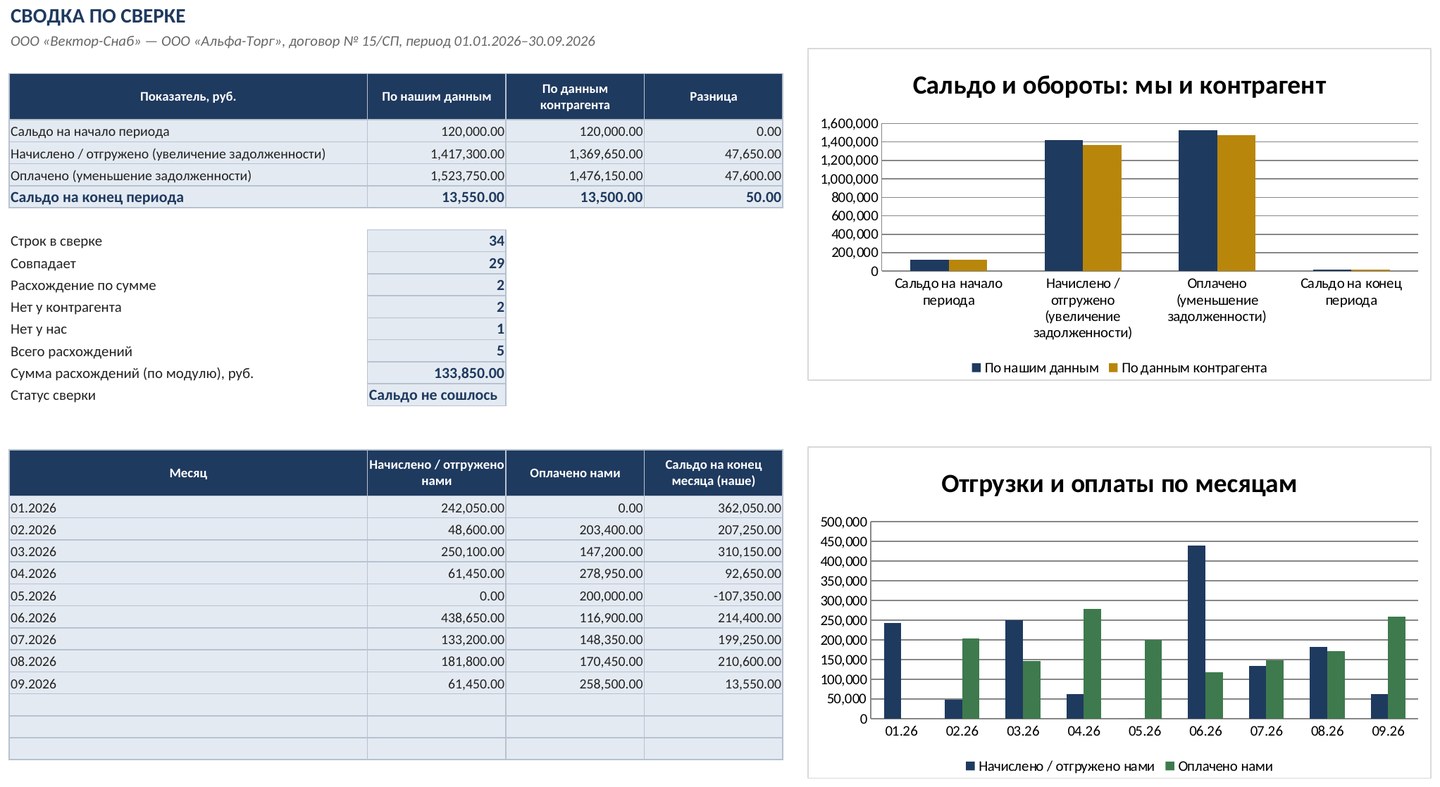Click the 'По данным контрагента' legend swatch
This screenshot has height=787, width=1440.
tap(1113, 368)
